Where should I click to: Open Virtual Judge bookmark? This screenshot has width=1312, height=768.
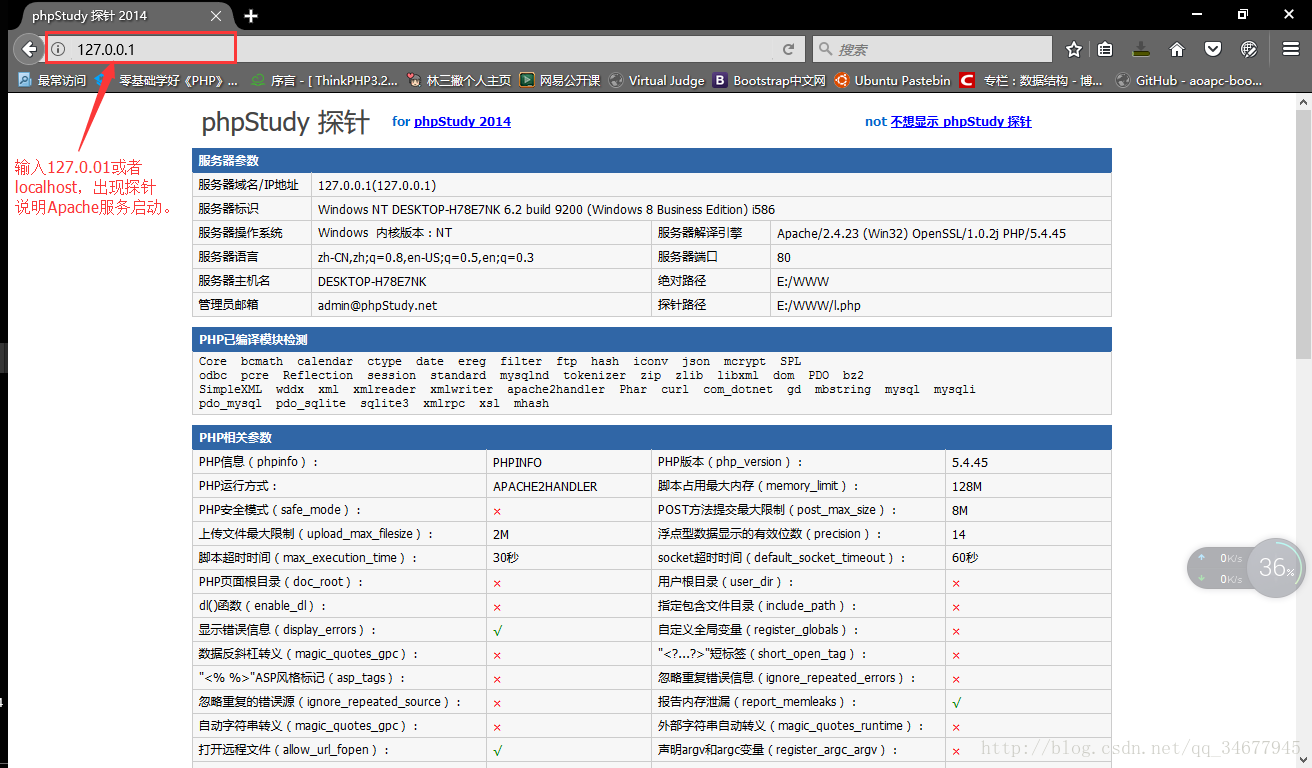pyautogui.click(x=657, y=80)
